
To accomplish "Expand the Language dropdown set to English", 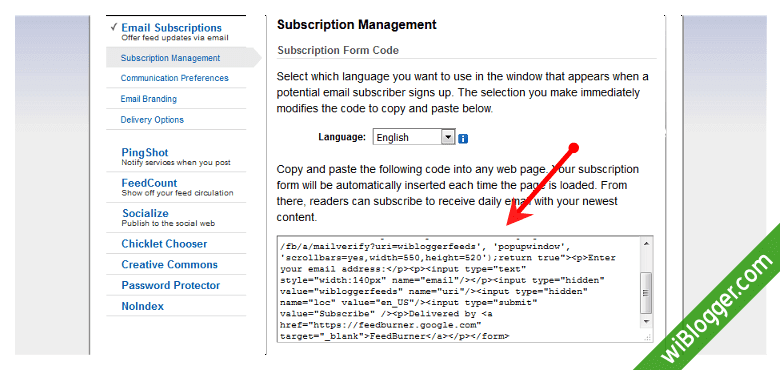I will click(x=414, y=137).
